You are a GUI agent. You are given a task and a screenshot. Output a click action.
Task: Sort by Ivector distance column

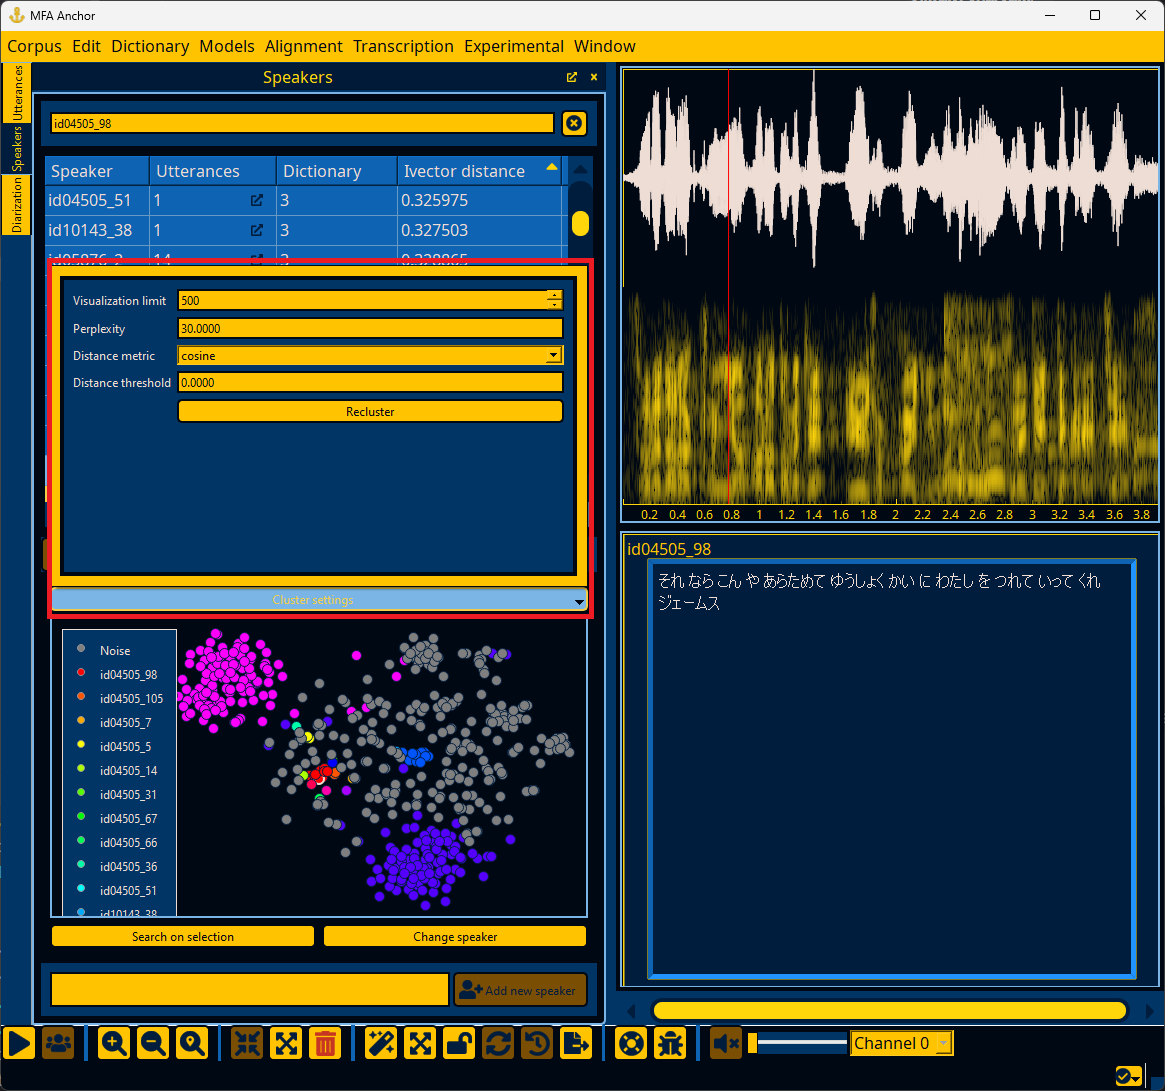[x=480, y=171]
